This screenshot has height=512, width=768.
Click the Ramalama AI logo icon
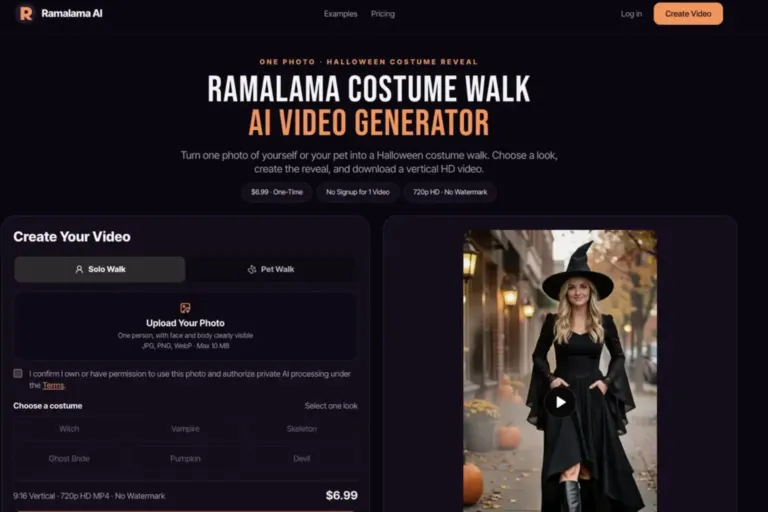click(x=25, y=14)
